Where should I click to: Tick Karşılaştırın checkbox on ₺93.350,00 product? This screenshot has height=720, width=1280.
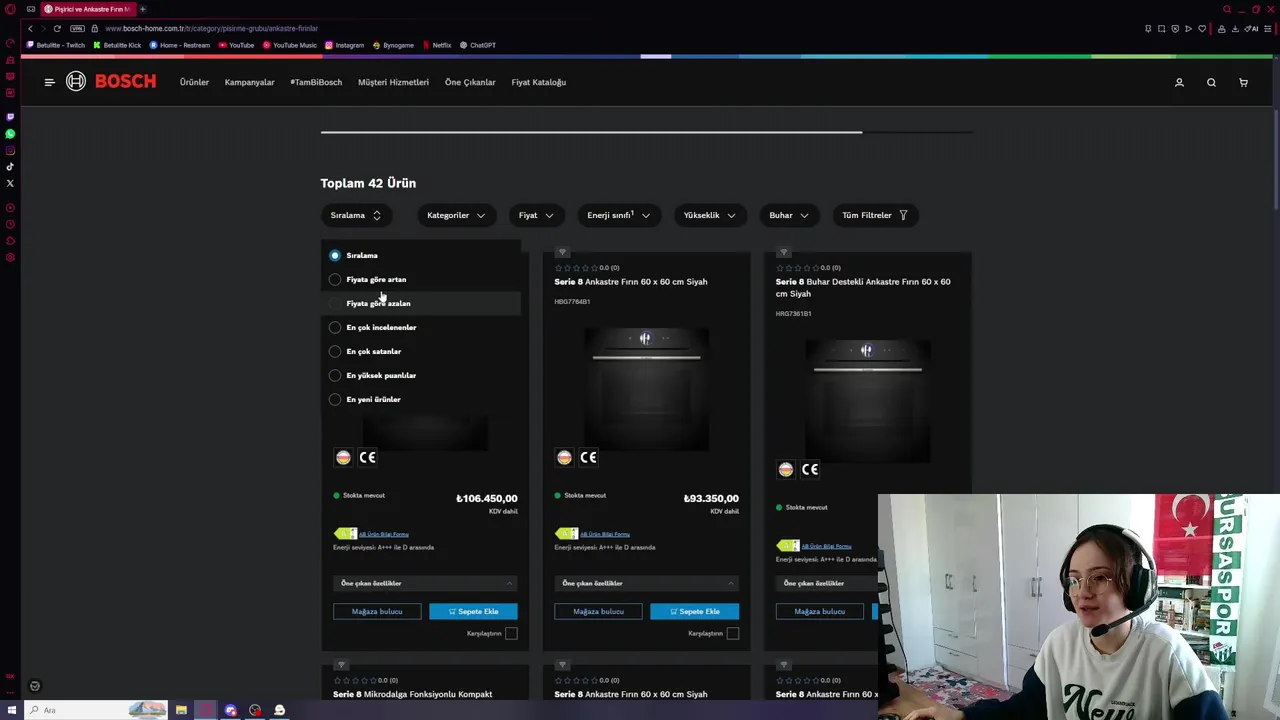pyautogui.click(x=732, y=633)
